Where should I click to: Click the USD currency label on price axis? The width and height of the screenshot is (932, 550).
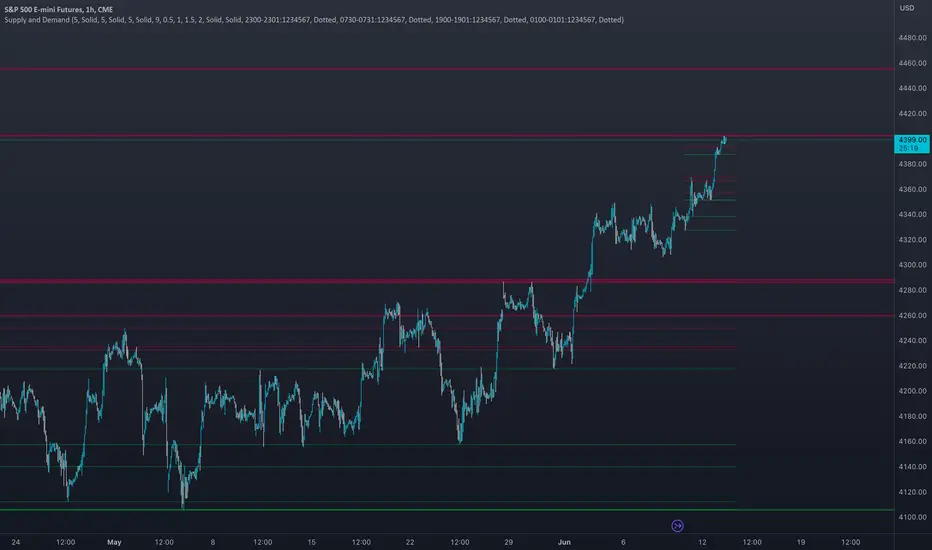[x=906, y=8]
